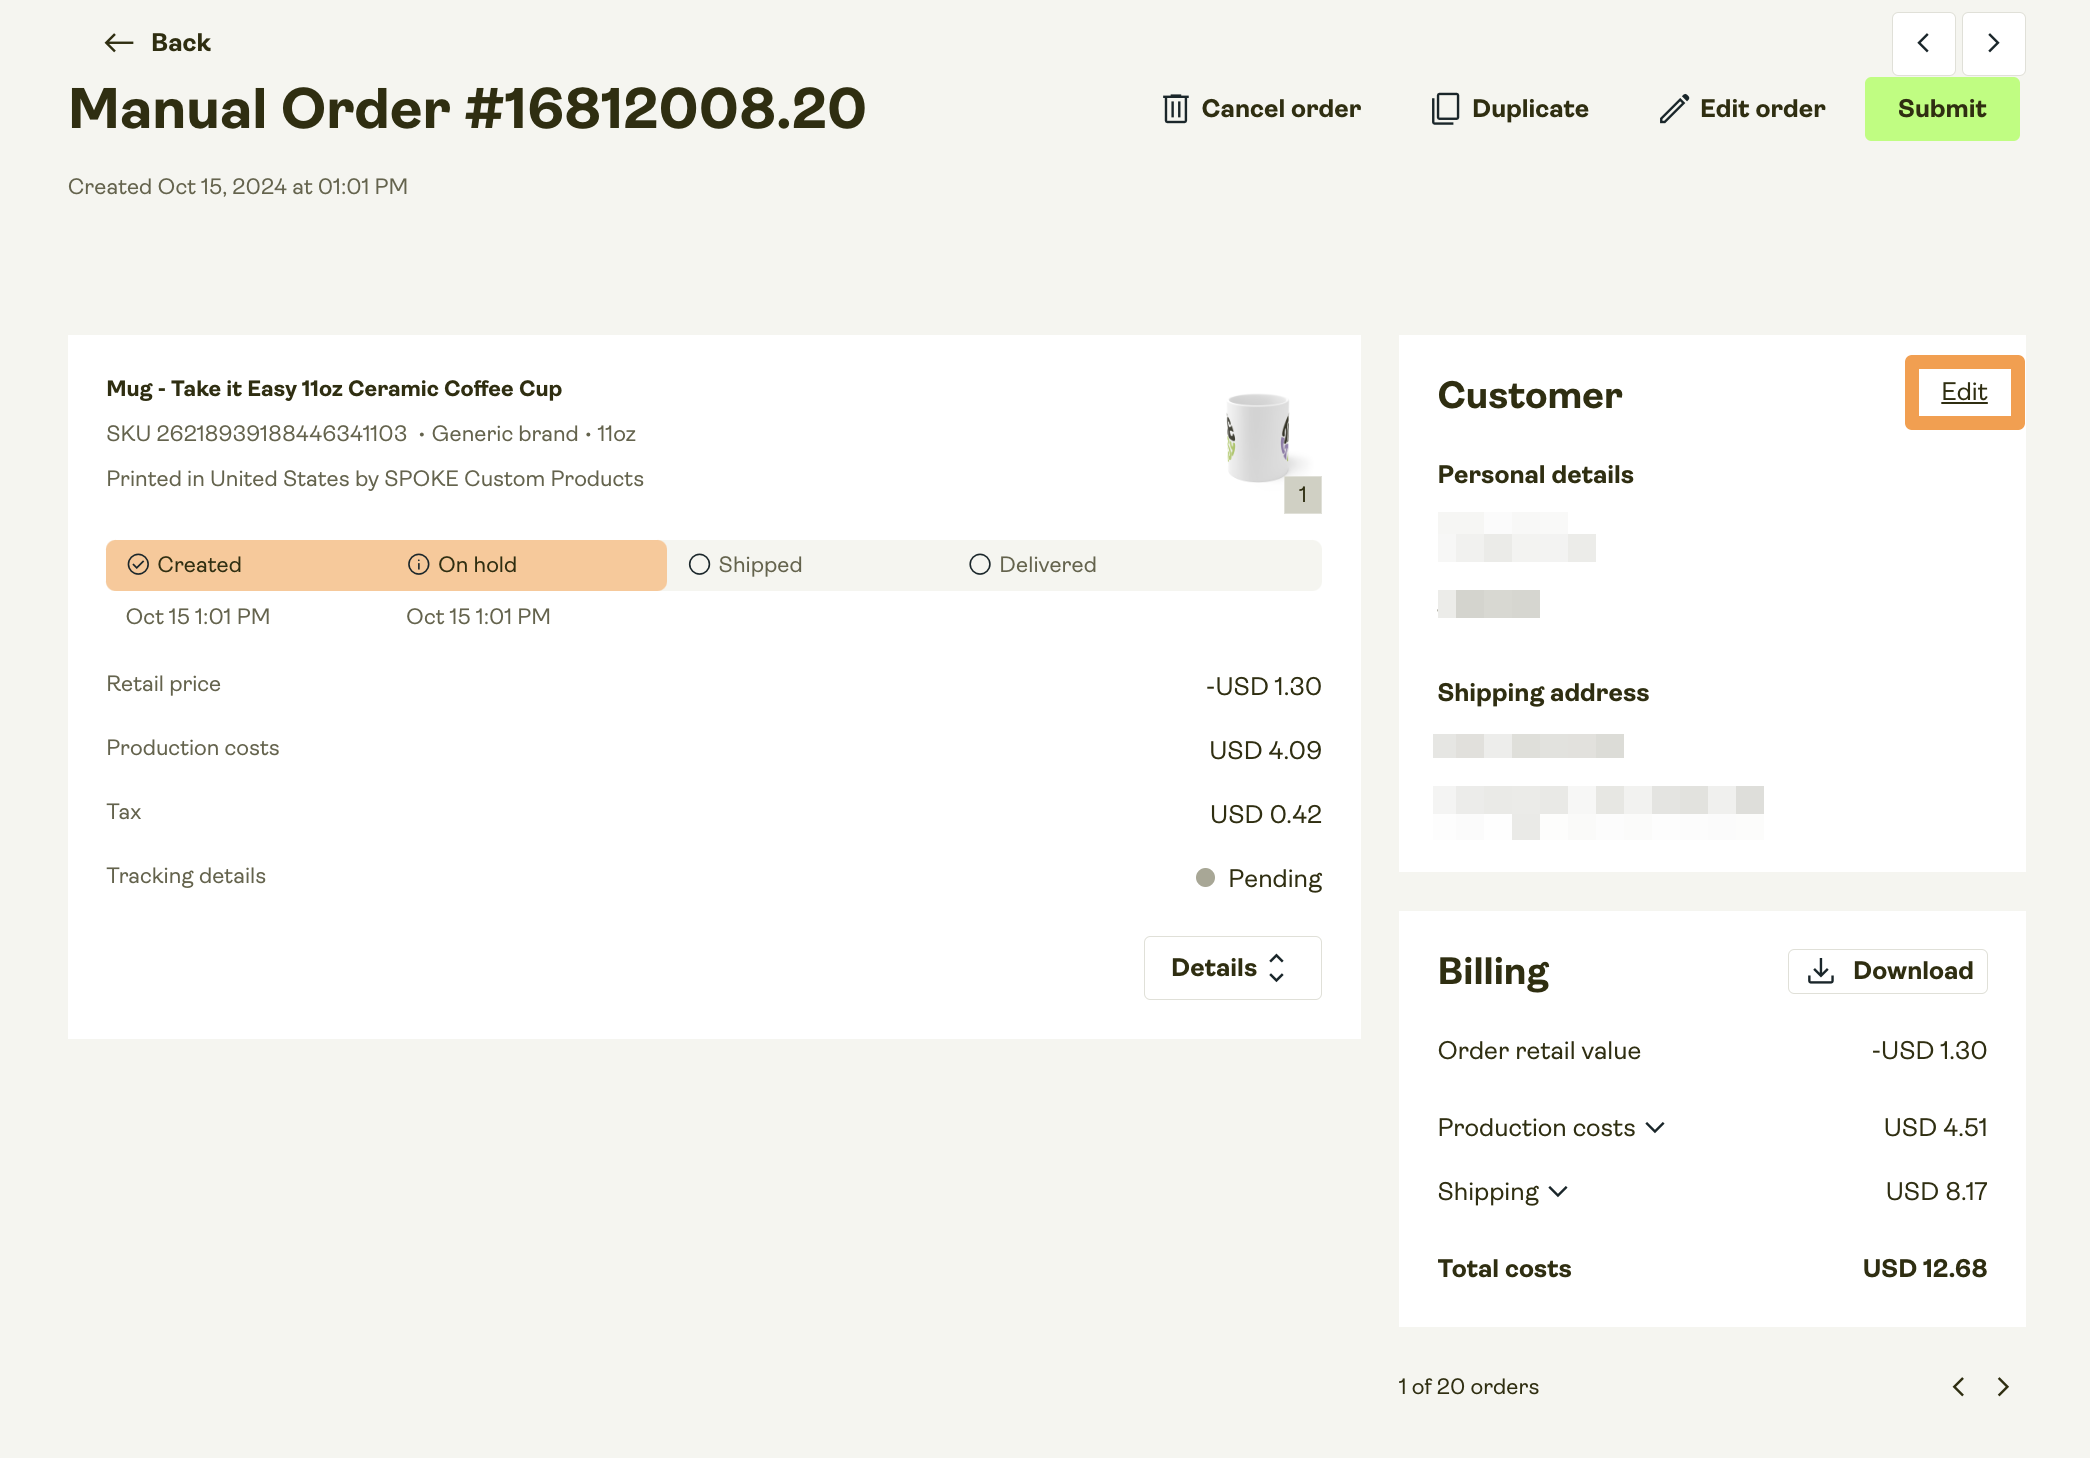Go to next order in bottom pagination
This screenshot has width=2090, height=1458.
coord(2003,1387)
